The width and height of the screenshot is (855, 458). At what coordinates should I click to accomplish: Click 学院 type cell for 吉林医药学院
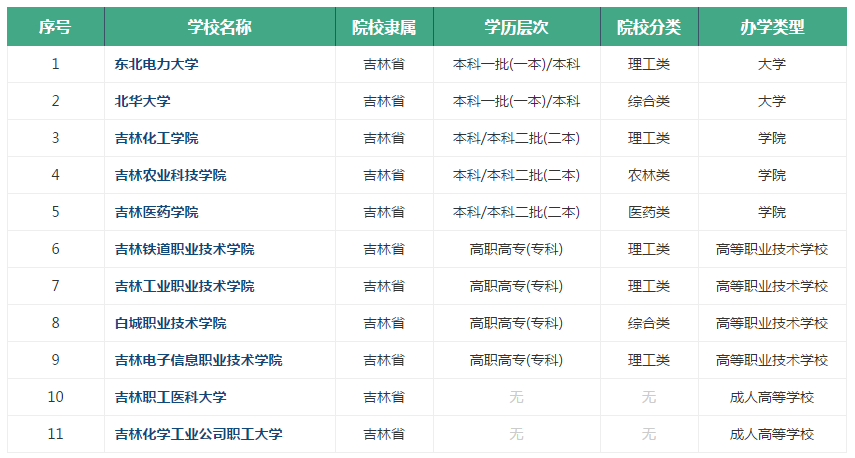772,212
